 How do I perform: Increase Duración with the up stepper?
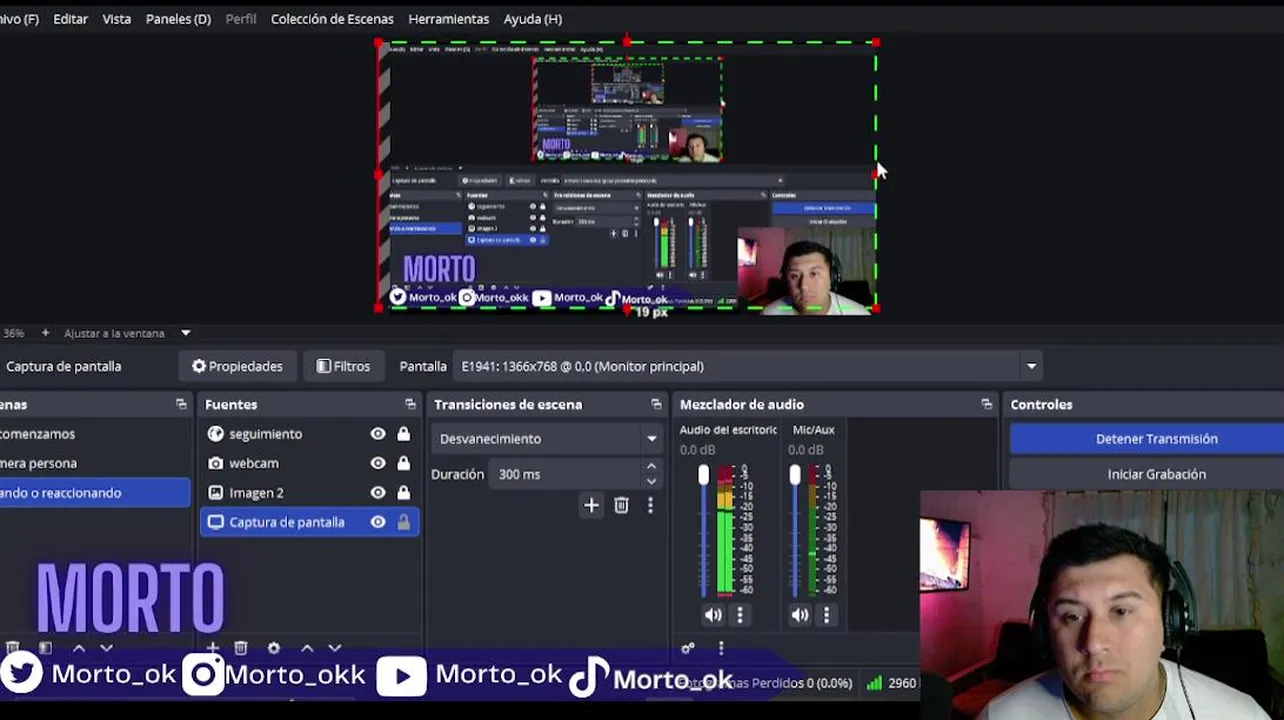coord(651,467)
